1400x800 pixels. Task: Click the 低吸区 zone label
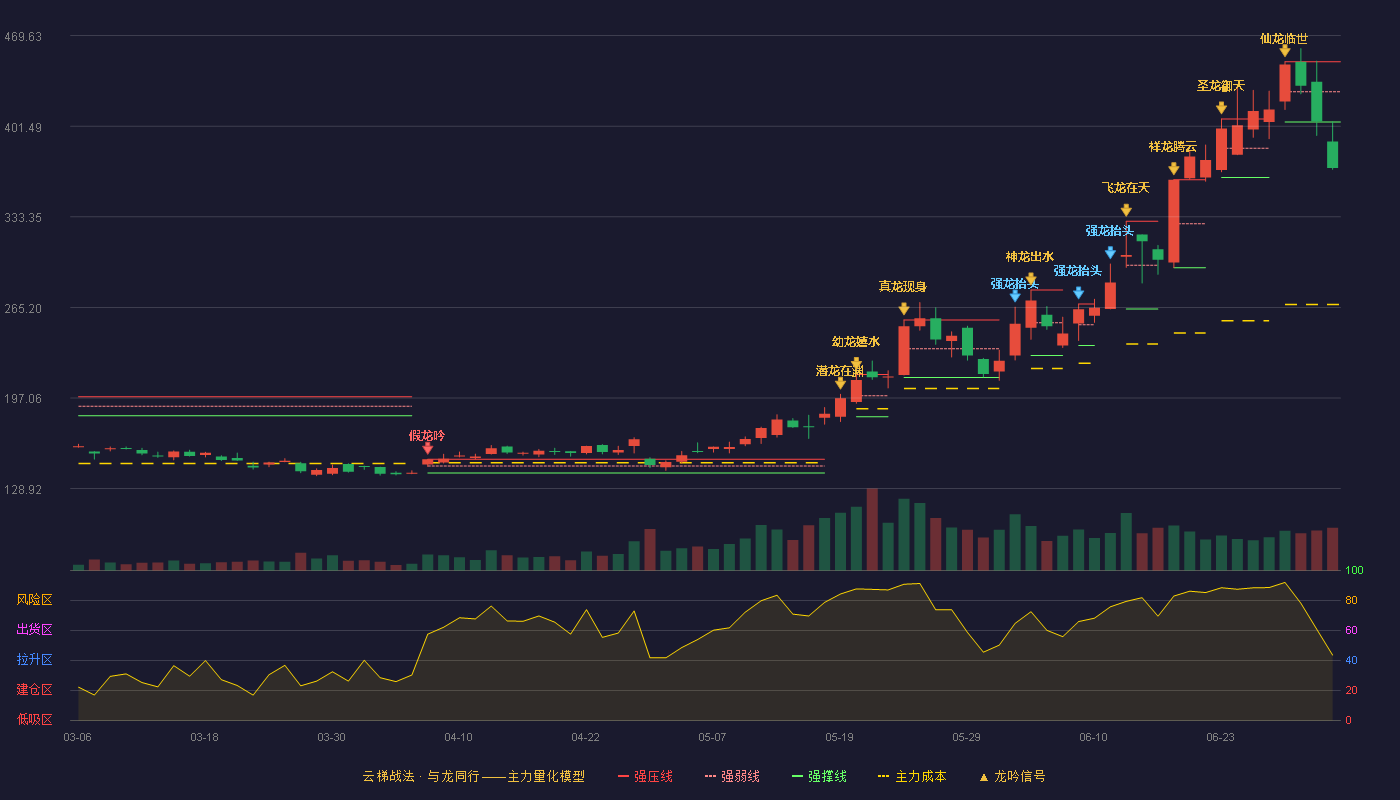(34, 719)
